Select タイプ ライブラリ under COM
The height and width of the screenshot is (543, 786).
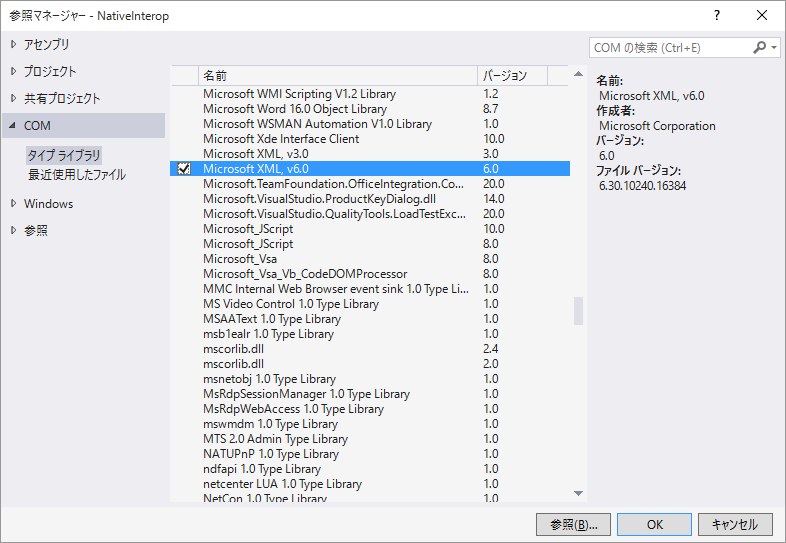64,155
